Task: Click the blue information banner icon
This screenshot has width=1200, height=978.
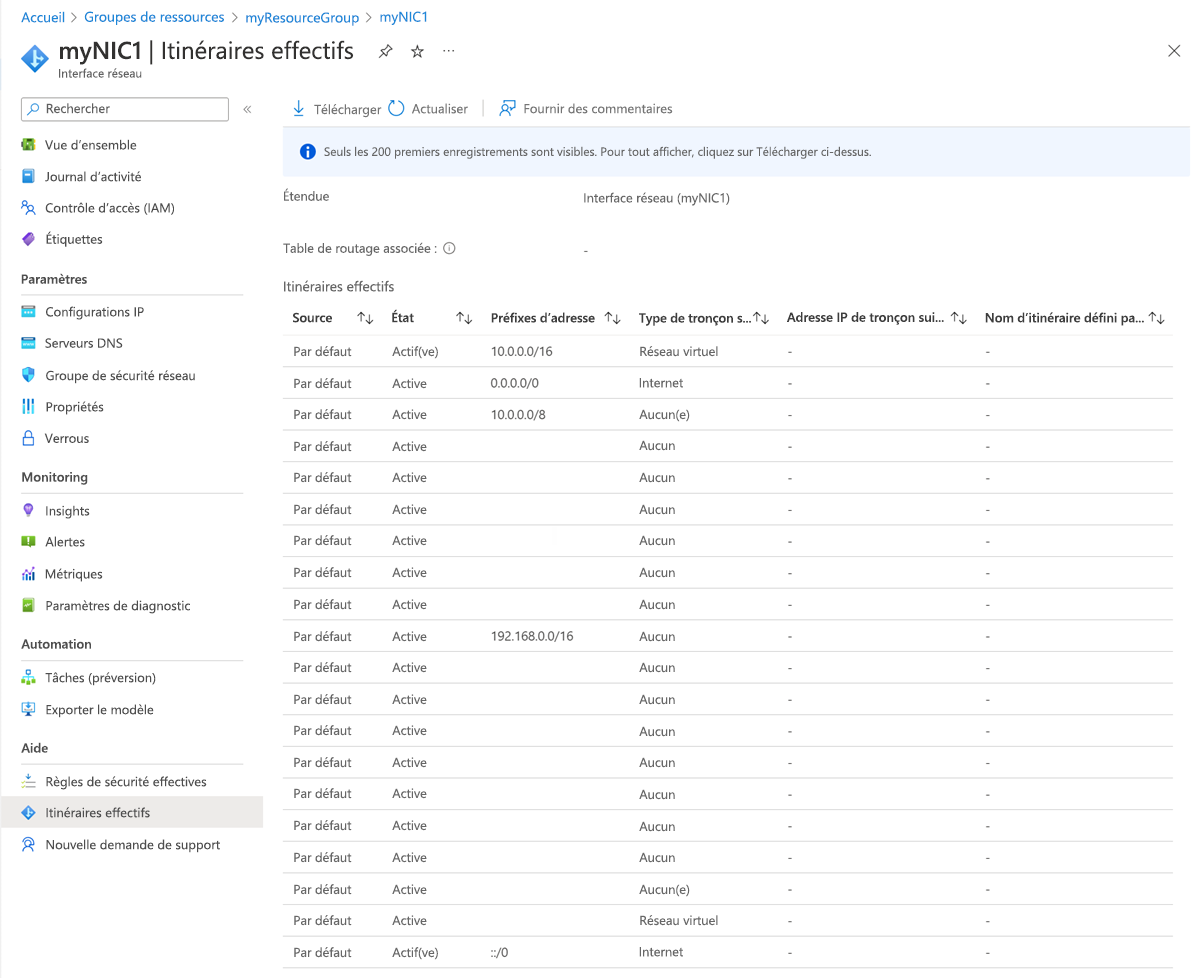Action: click(308, 152)
